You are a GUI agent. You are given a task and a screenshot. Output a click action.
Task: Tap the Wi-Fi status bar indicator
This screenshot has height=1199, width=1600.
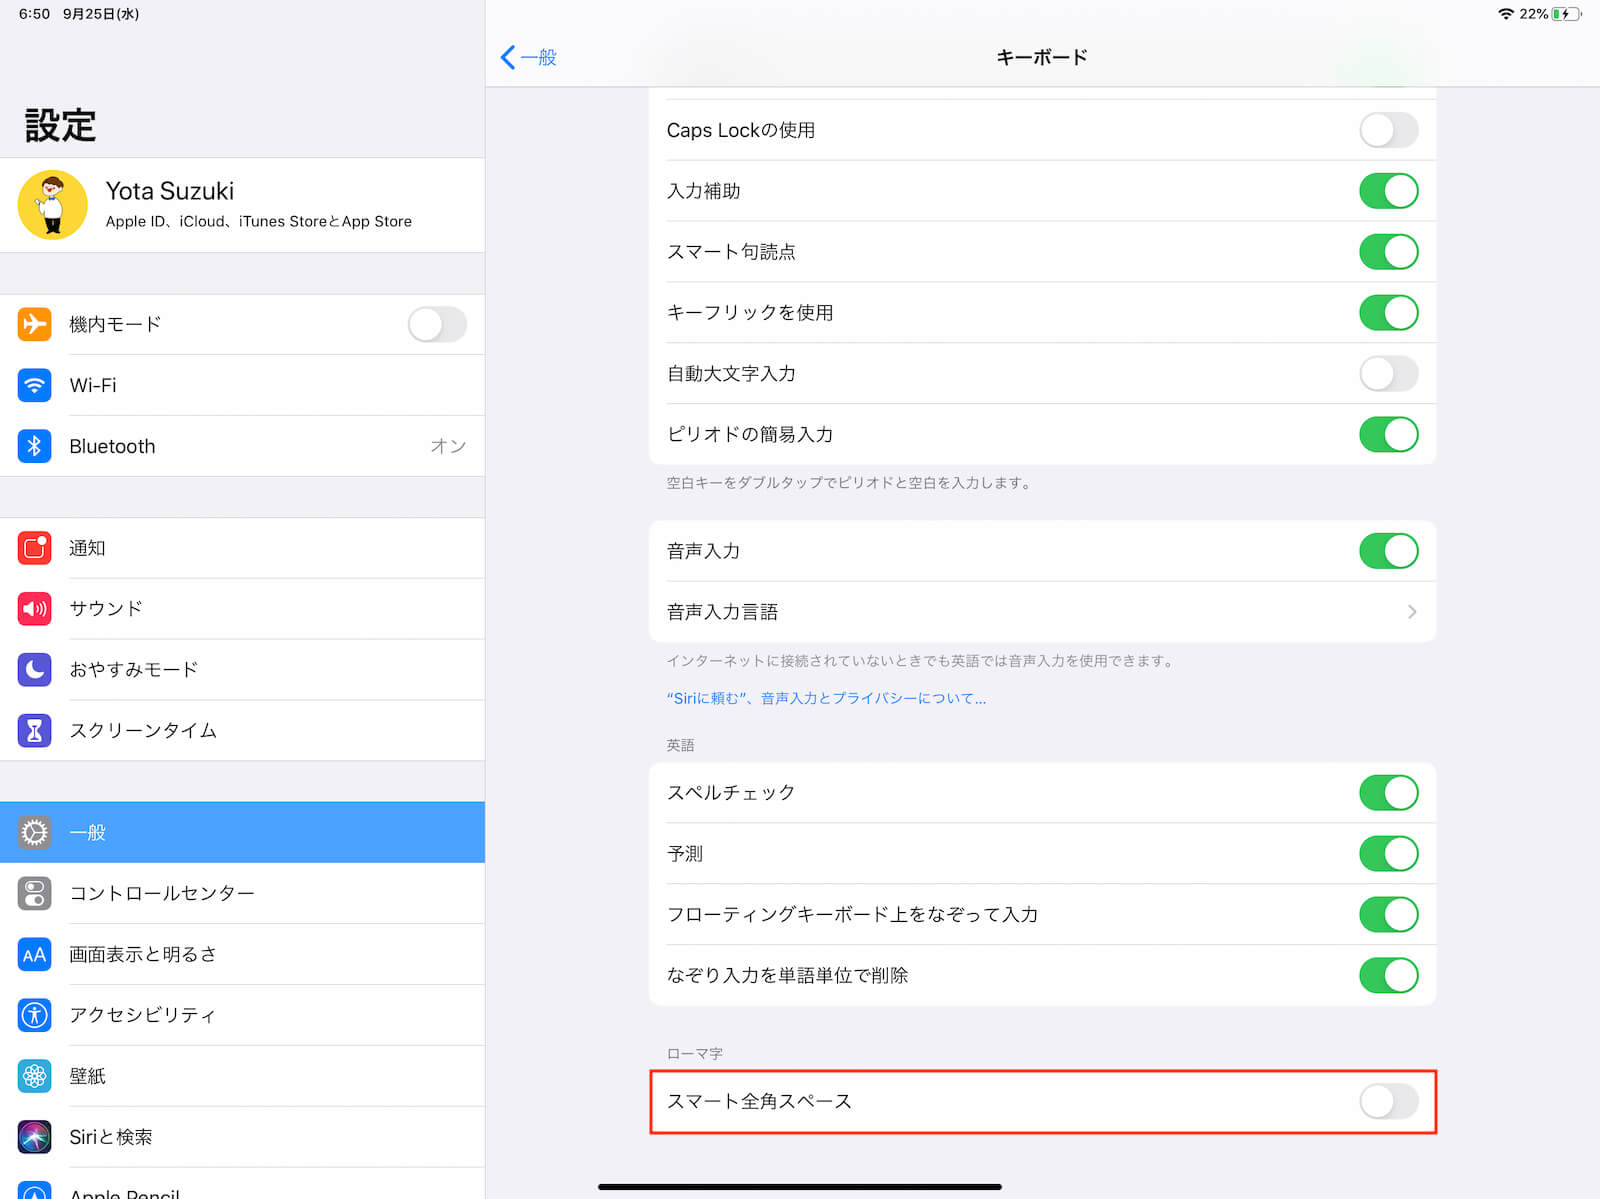coord(1506,14)
